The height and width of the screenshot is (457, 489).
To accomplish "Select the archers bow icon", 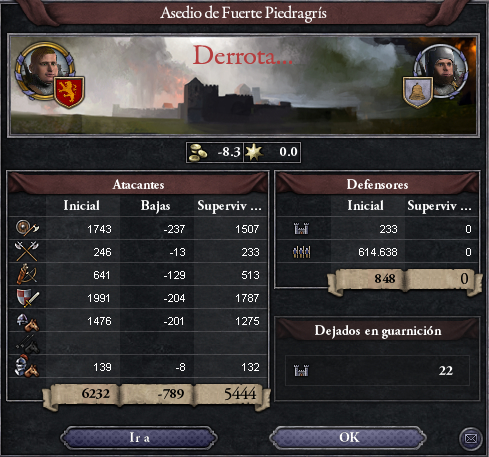I will (27, 274).
